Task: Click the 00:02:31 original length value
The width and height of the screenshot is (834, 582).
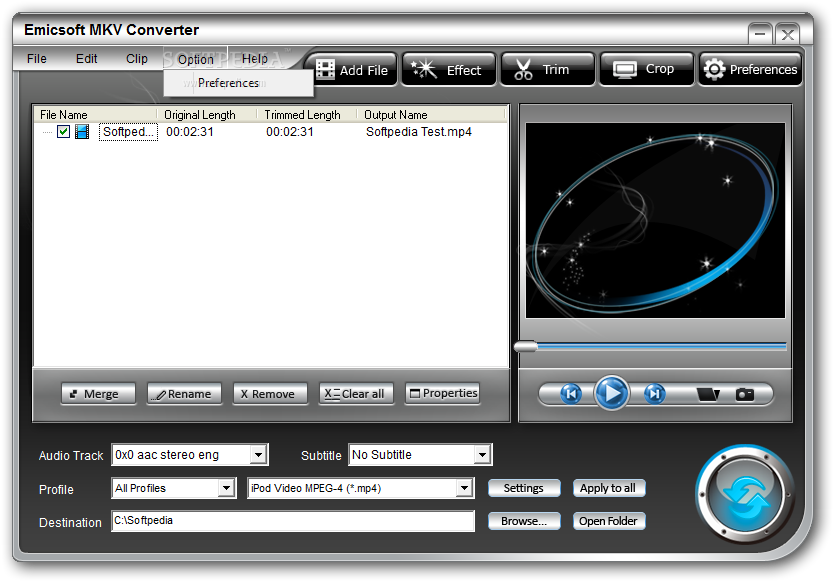Action: [x=190, y=131]
